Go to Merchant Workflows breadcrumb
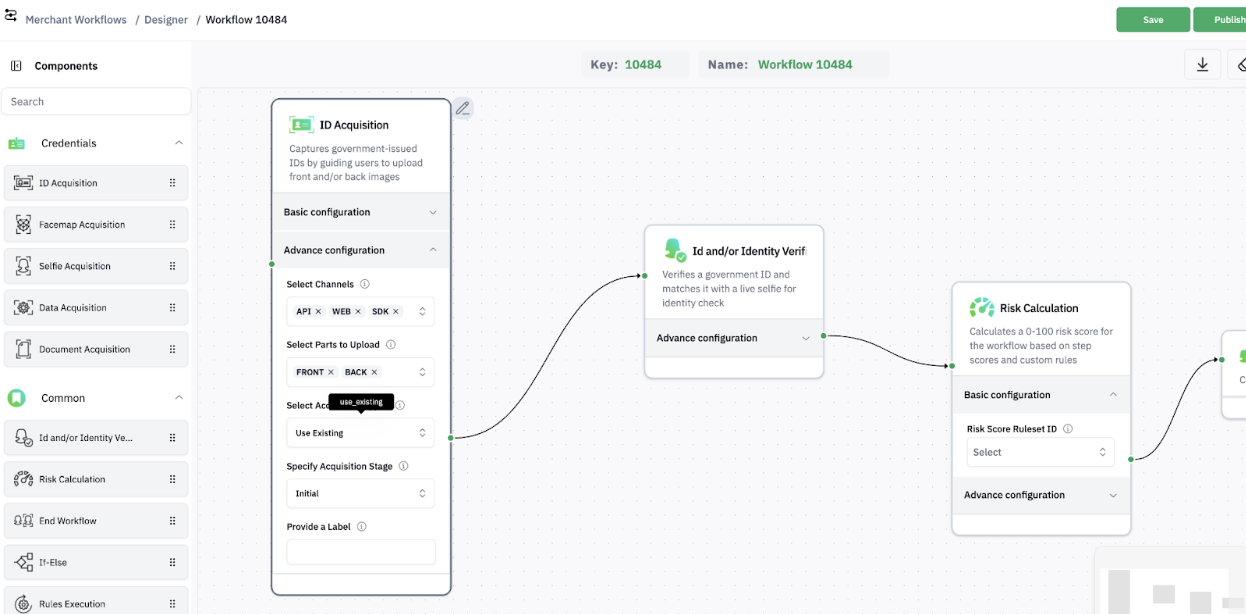 (x=76, y=20)
